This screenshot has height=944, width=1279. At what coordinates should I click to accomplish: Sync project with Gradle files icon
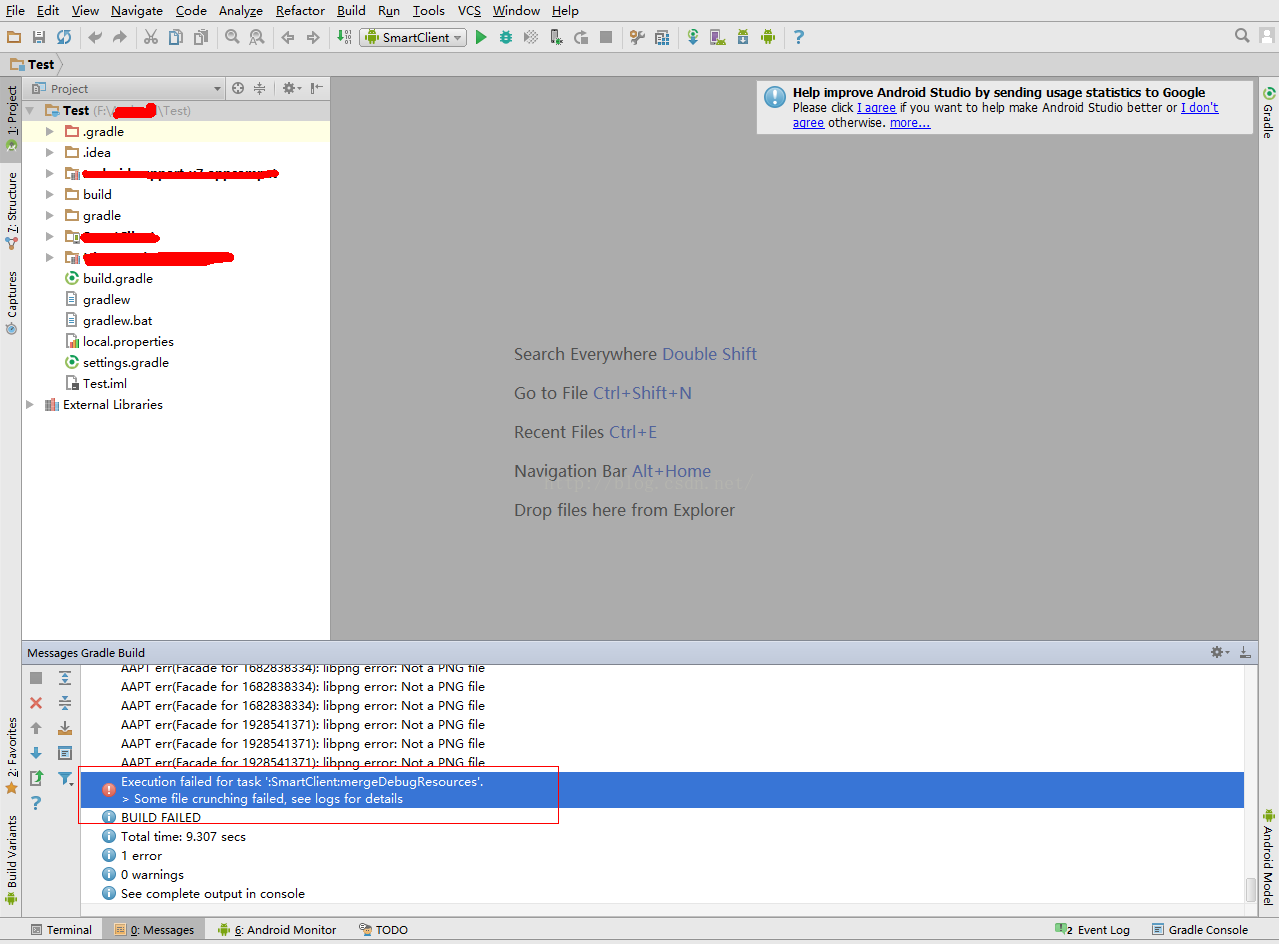point(693,37)
